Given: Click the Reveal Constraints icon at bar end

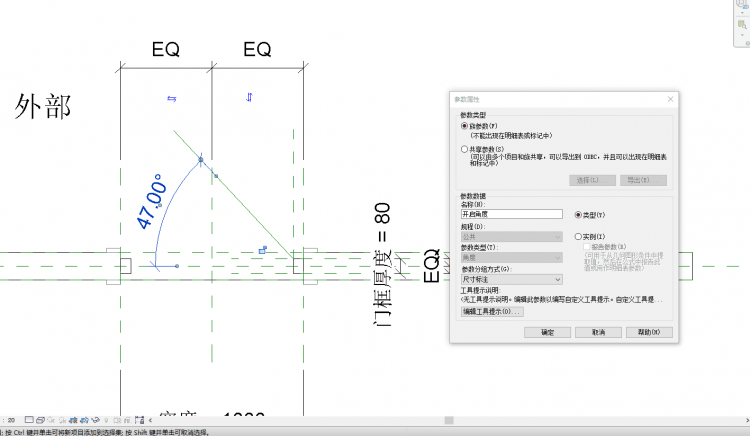Looking at the screenshot, I should [140, 420].
